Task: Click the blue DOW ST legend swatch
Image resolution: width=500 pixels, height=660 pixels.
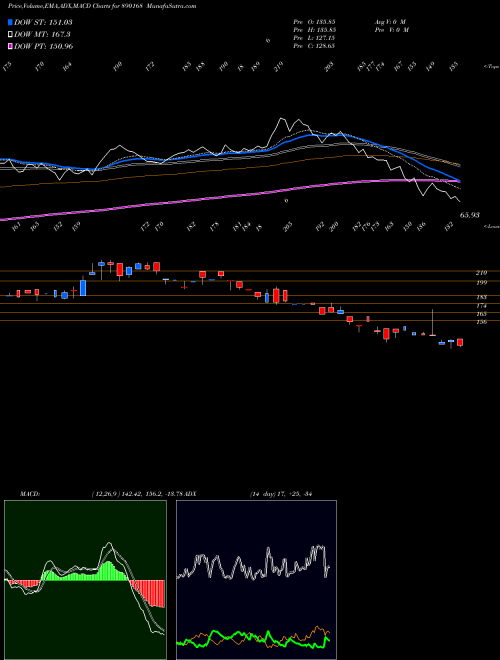Action: (x=10, y=22)
